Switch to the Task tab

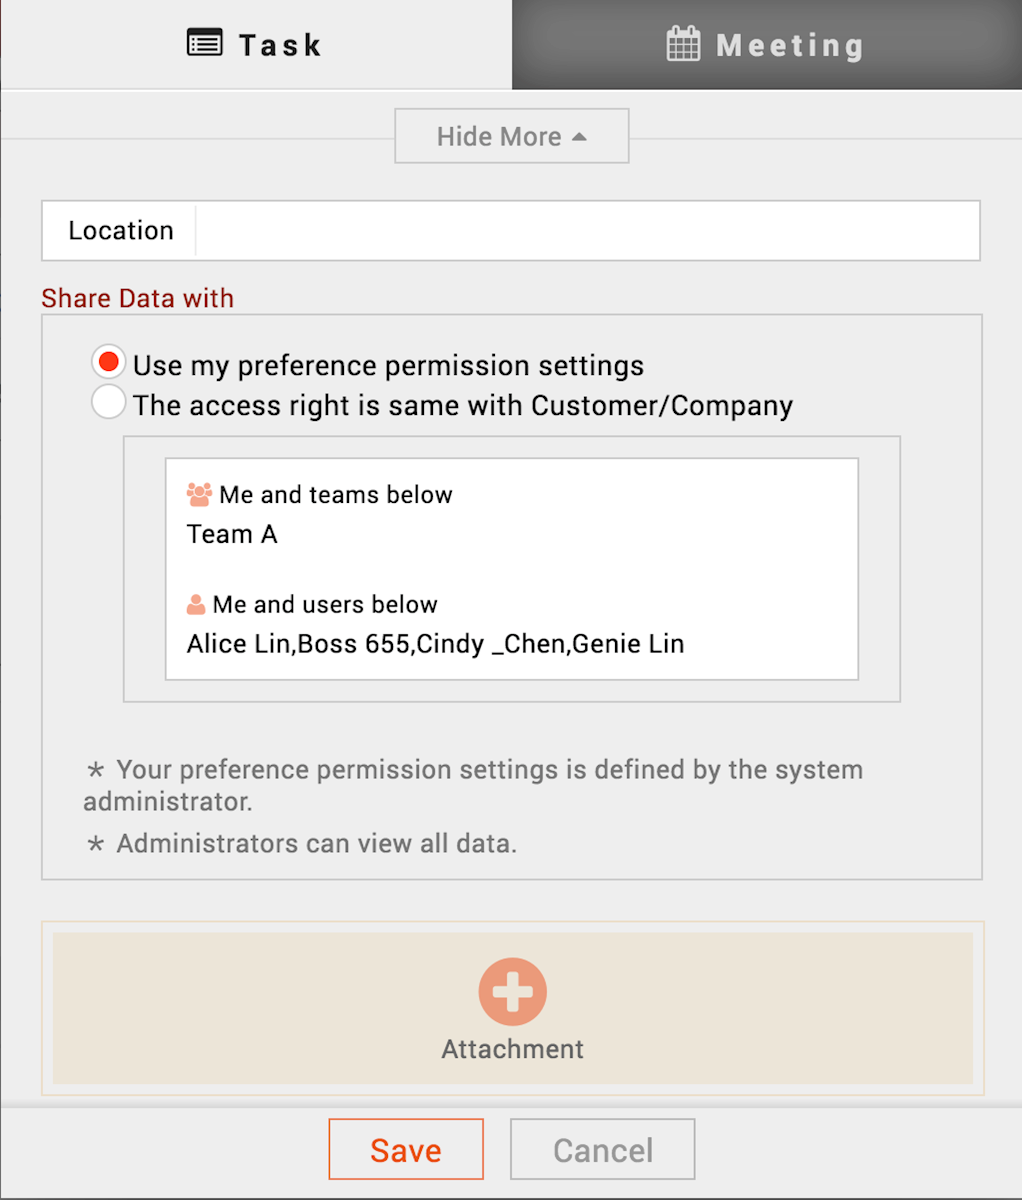click(x=256, y=45)
